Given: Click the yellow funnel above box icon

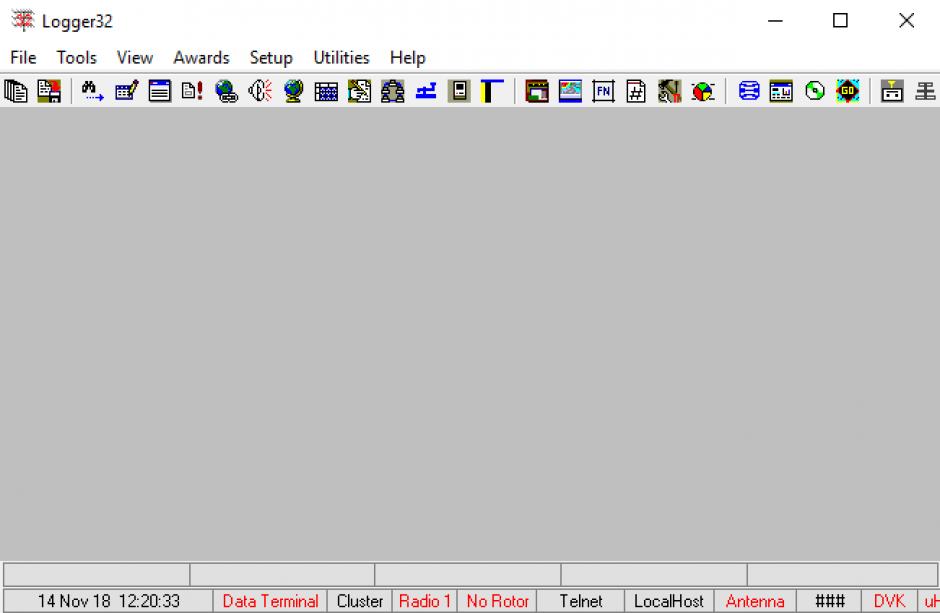Looking at the screenshot, I should pos(892,91).
